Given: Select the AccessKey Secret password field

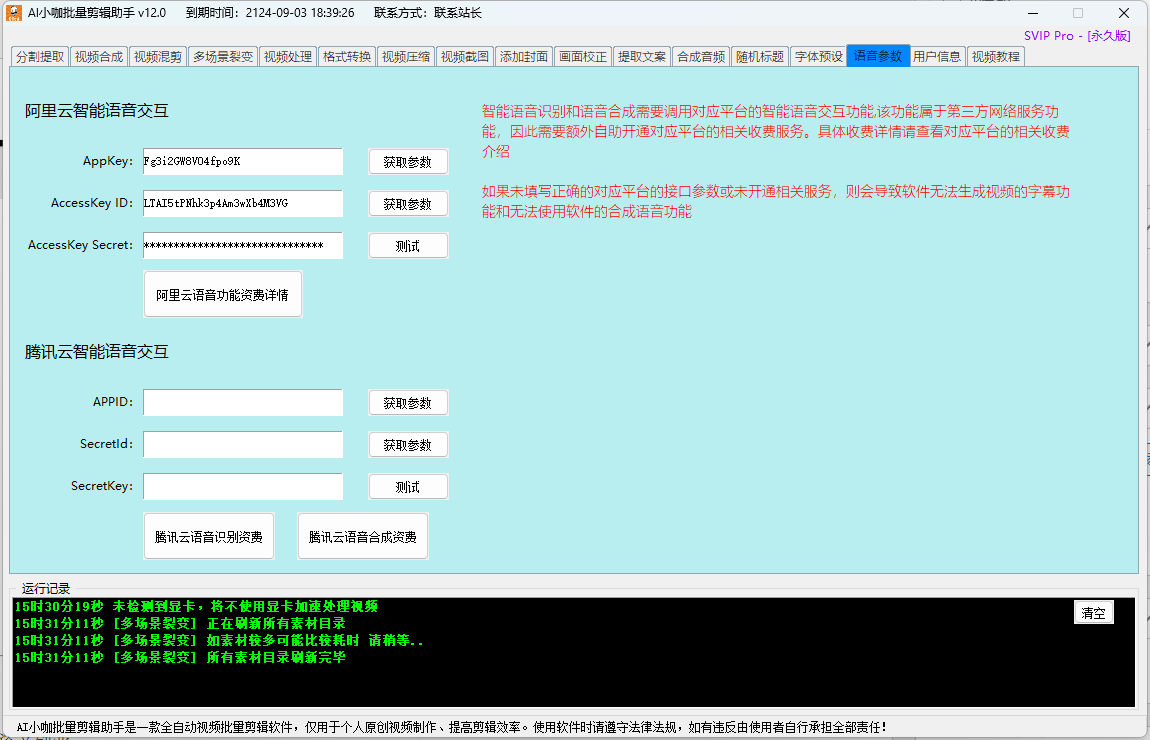Looking at the screenshot, I should [242, 246].
